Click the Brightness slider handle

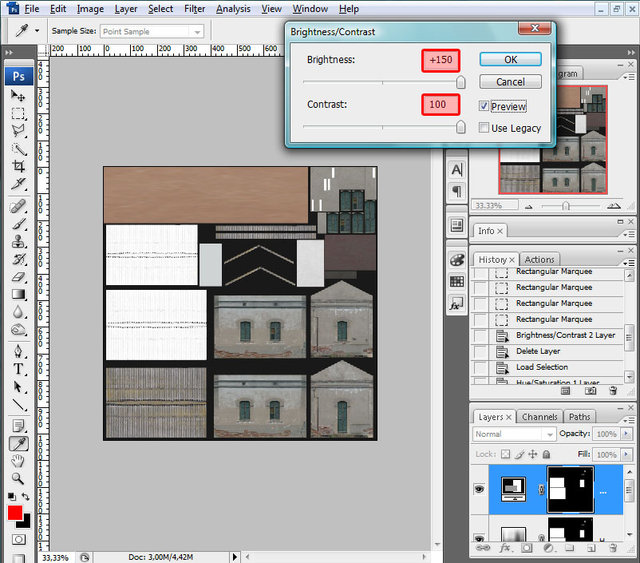pyautogui.click(x=461, y=83)
